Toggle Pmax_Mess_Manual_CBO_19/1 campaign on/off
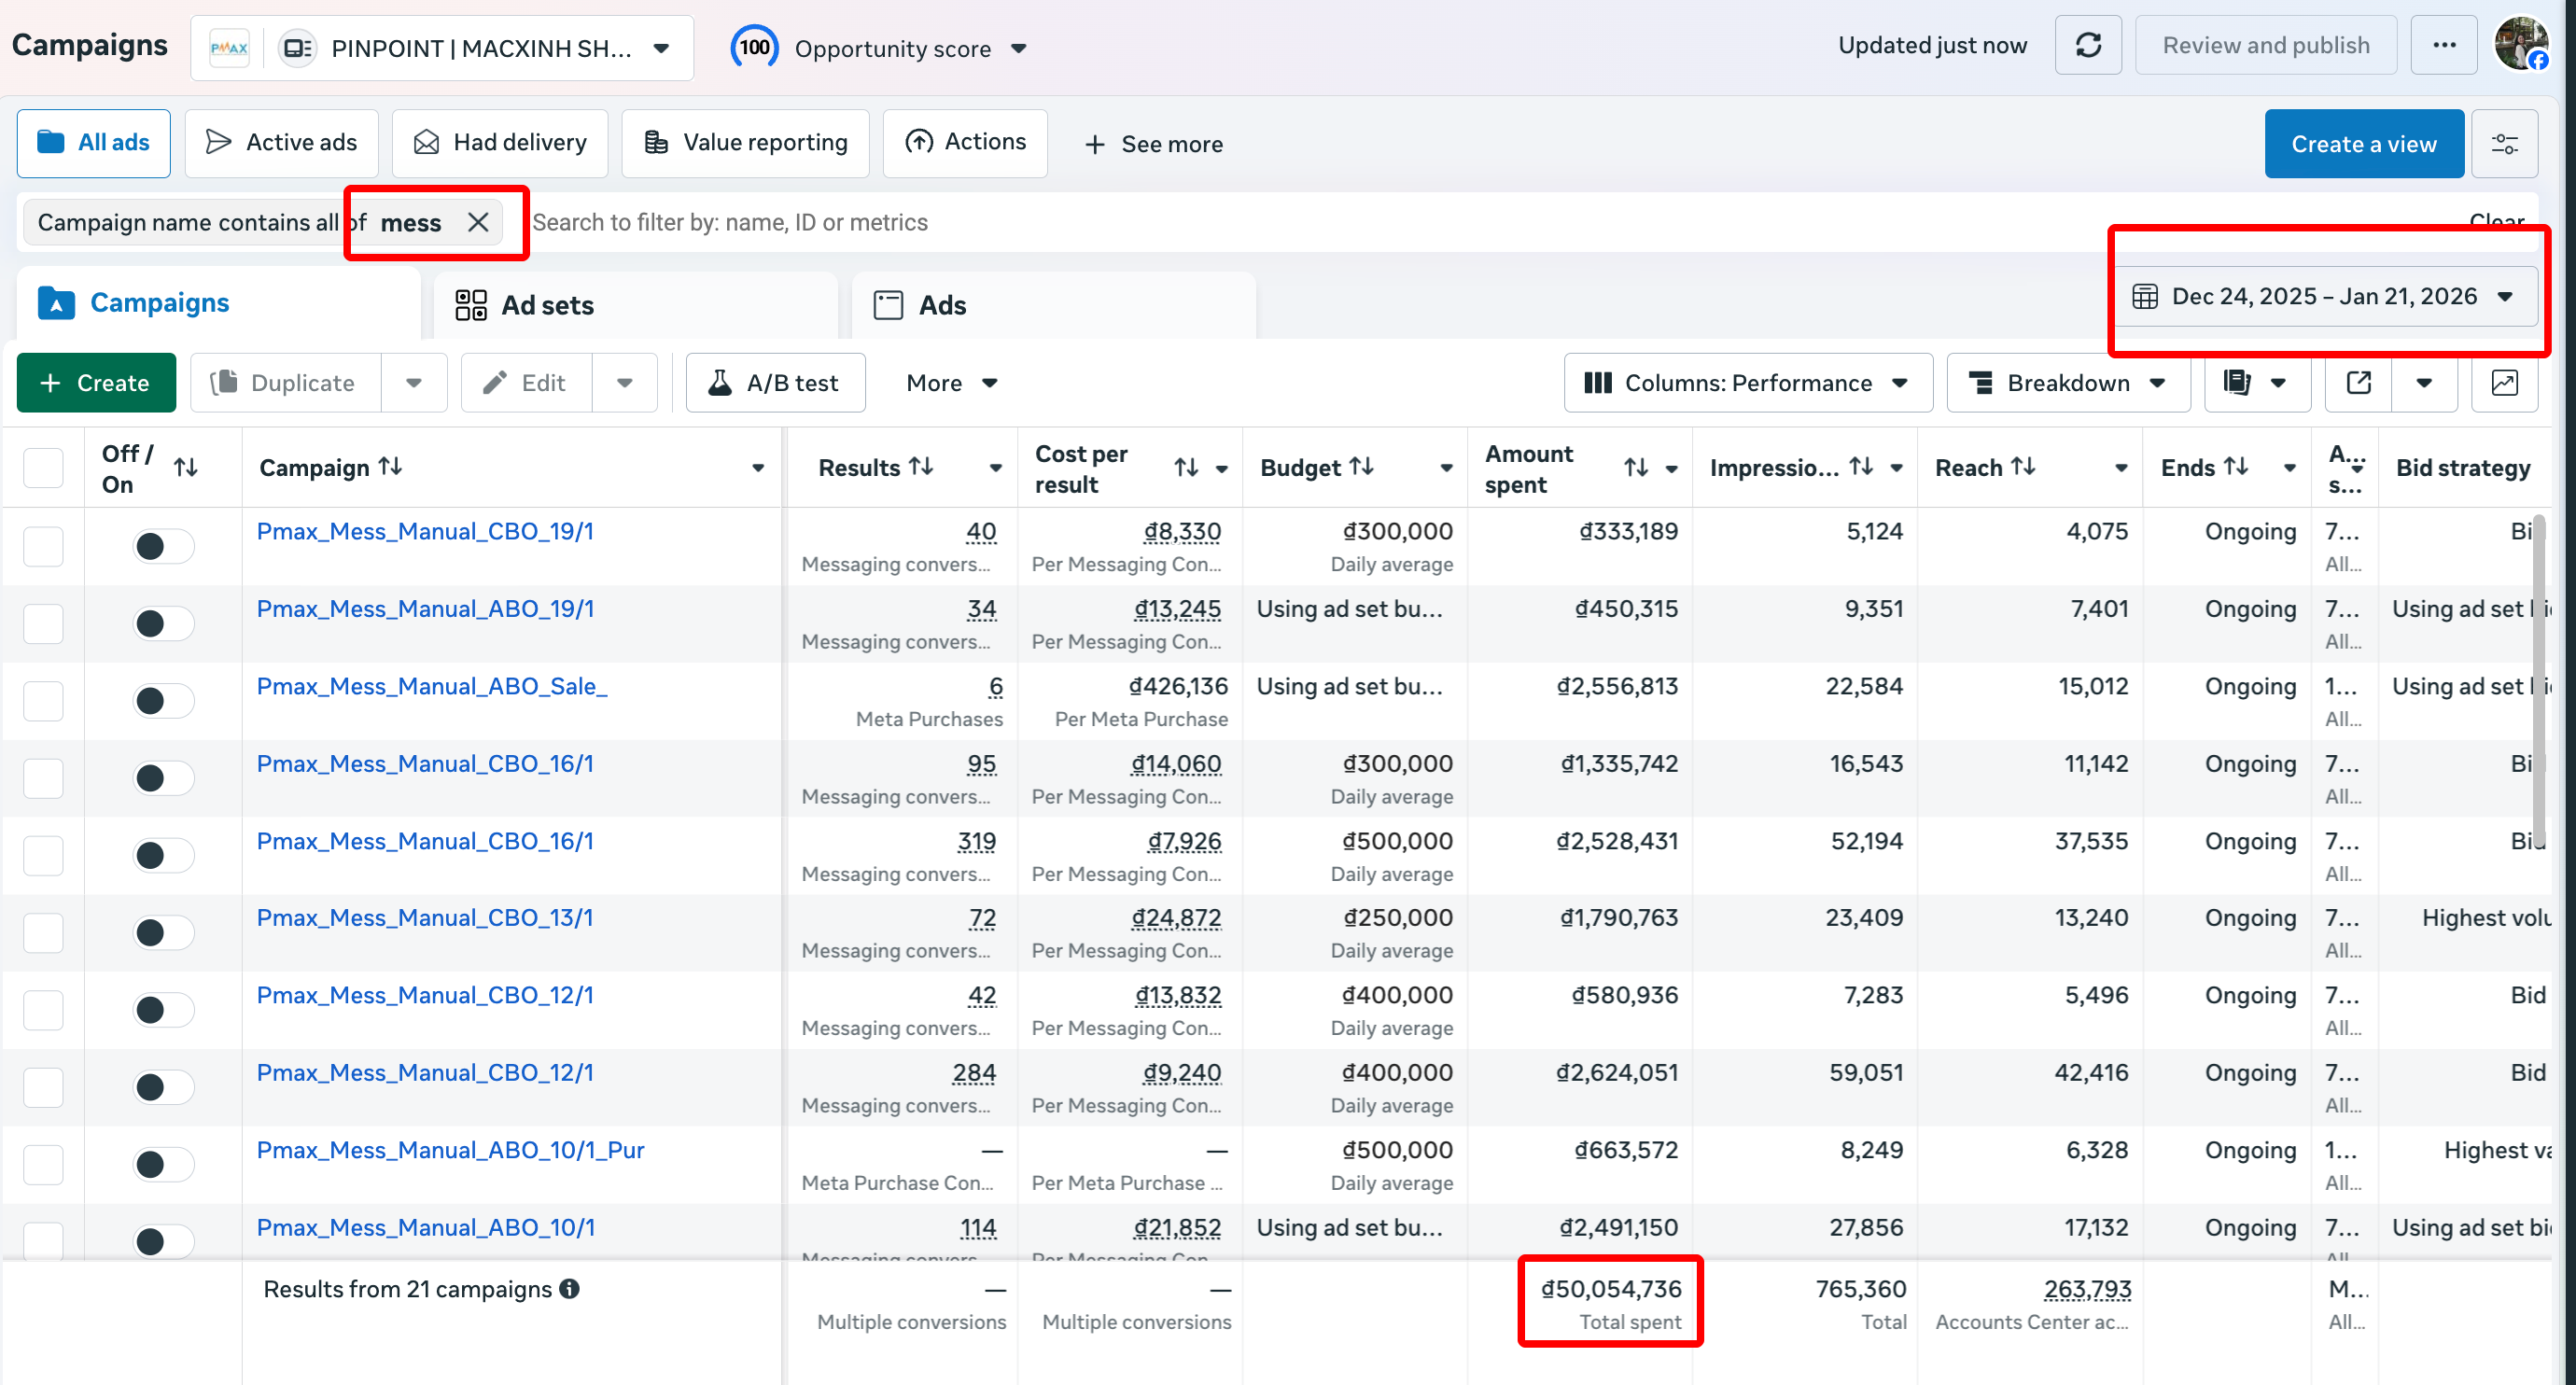This screenshot has height=1385, width=2576. 163,546
